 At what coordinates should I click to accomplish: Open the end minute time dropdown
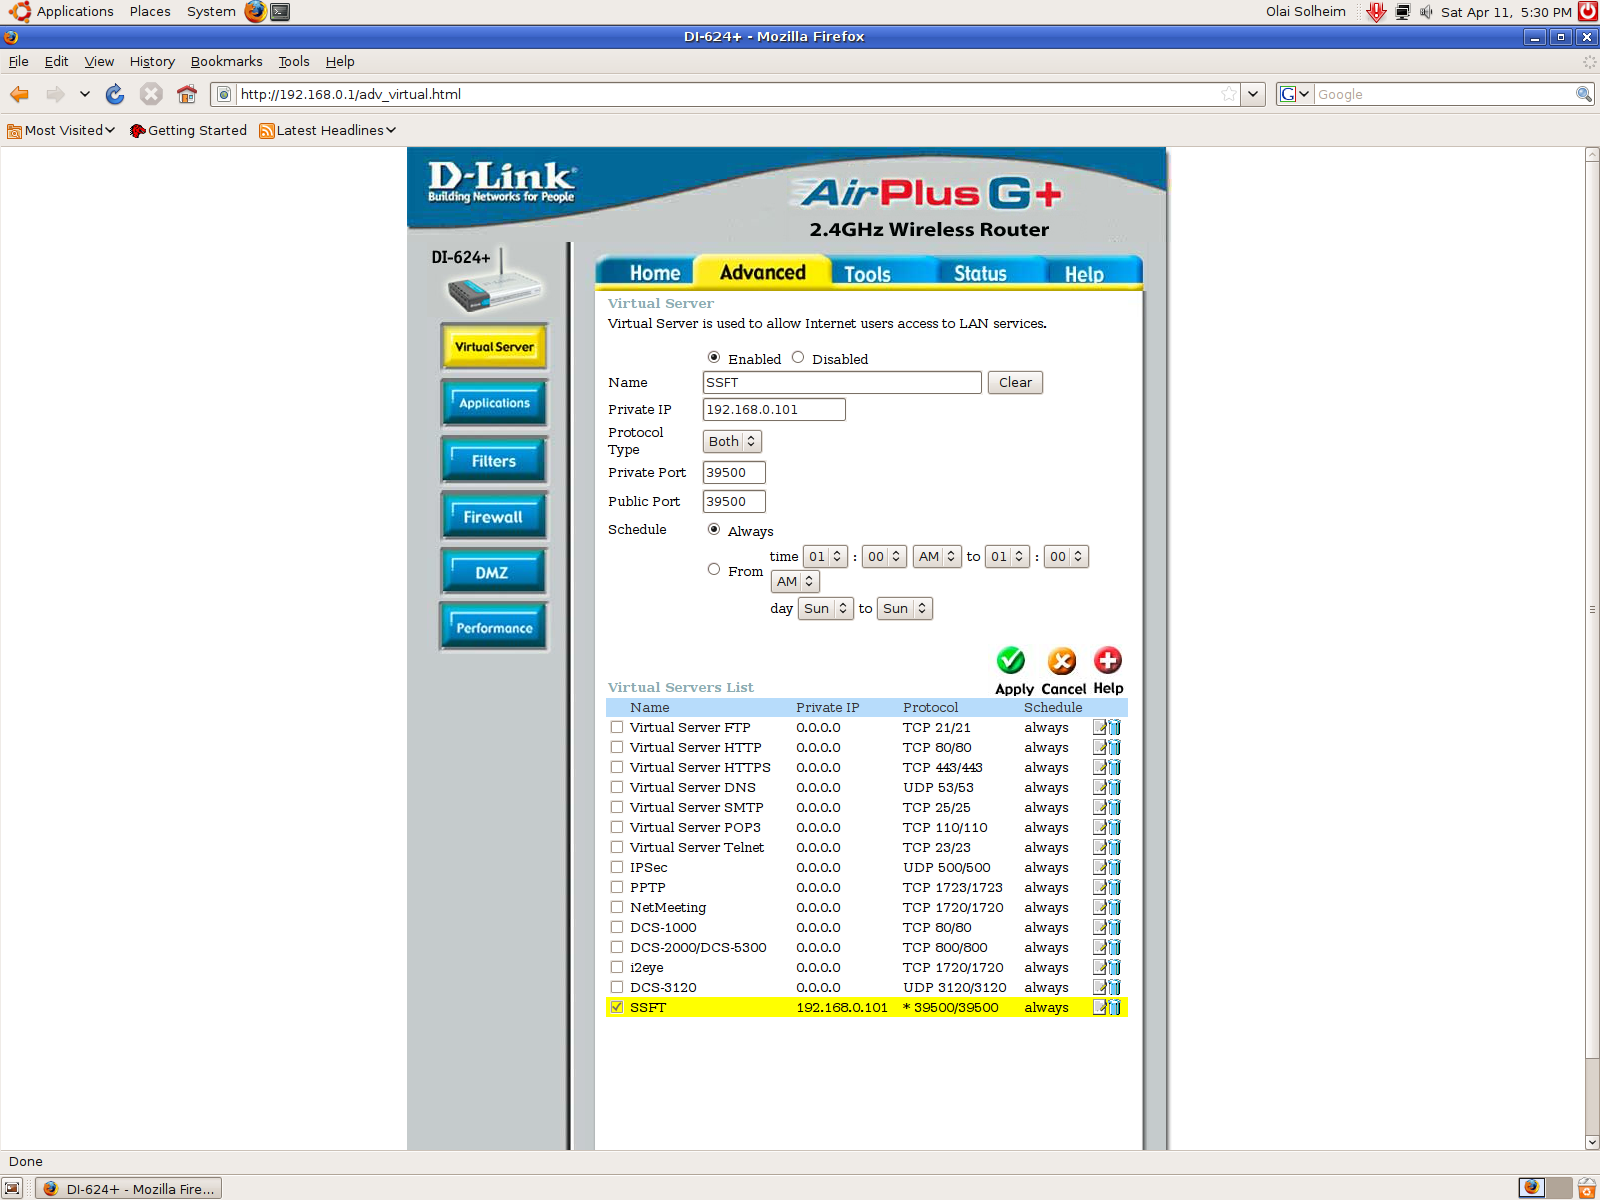tap(1066, 556)
